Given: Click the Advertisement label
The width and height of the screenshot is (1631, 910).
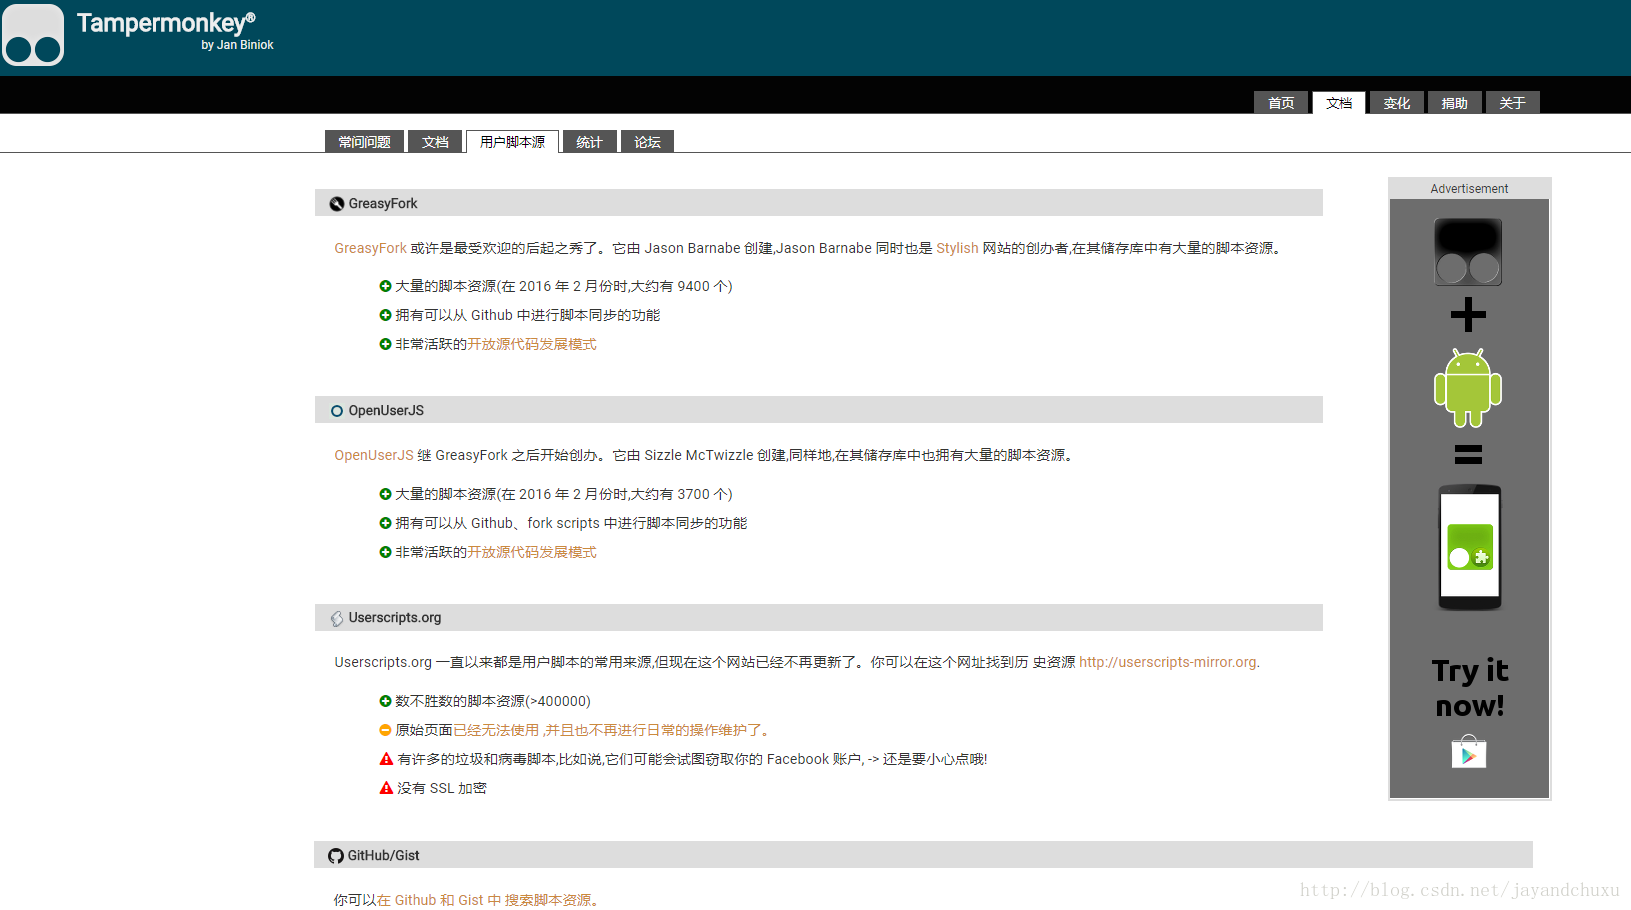Looking at the screenshot, I should 1469,189.
